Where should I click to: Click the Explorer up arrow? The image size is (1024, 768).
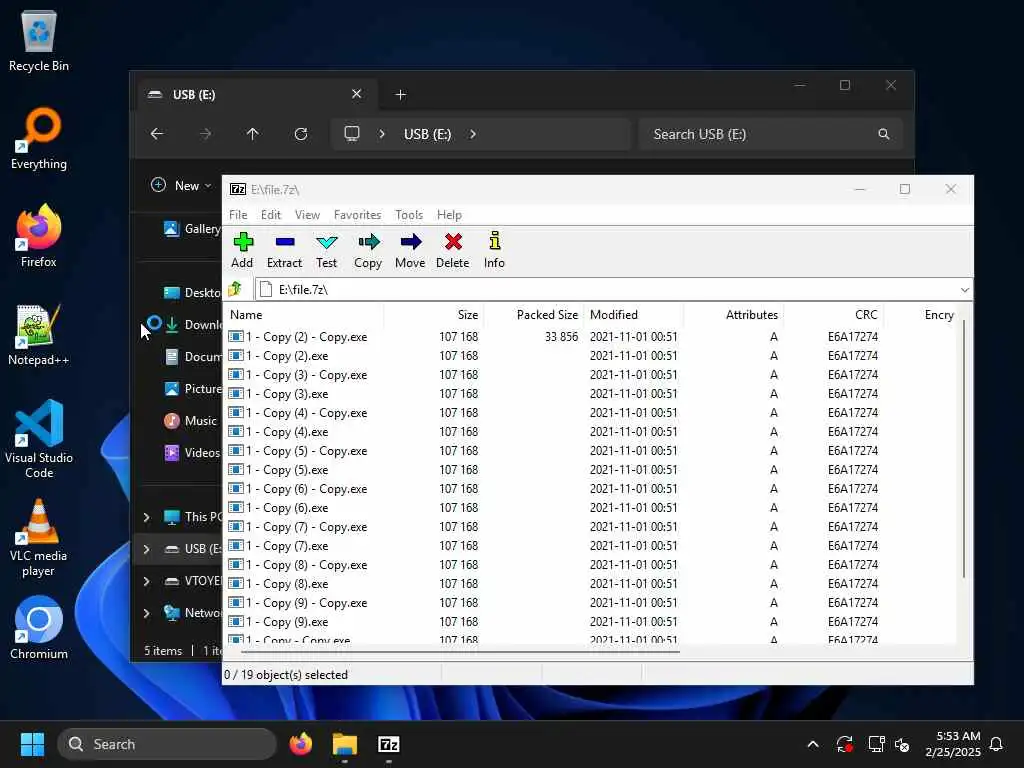[x=253, y=134]
